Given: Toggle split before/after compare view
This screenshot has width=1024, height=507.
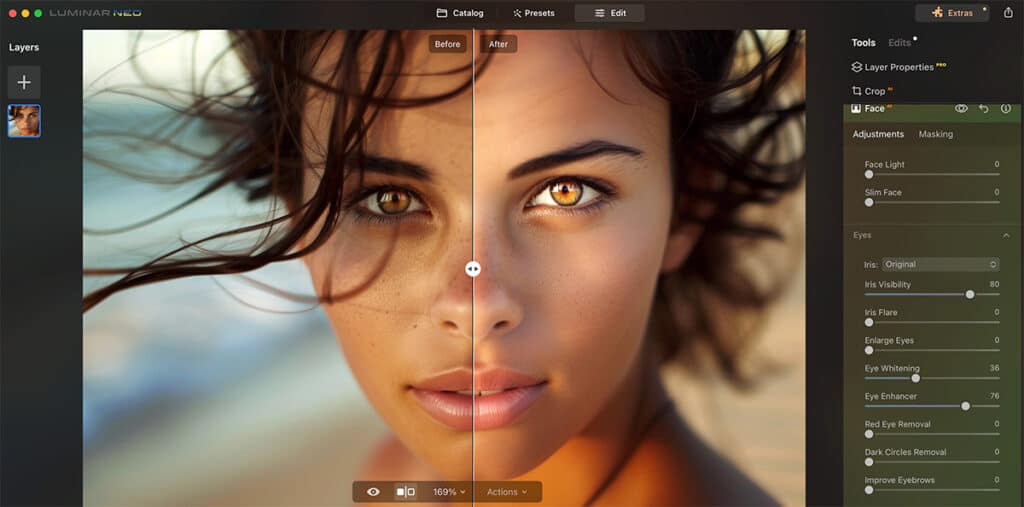Looking at the screenshot, I should (405, 492).
